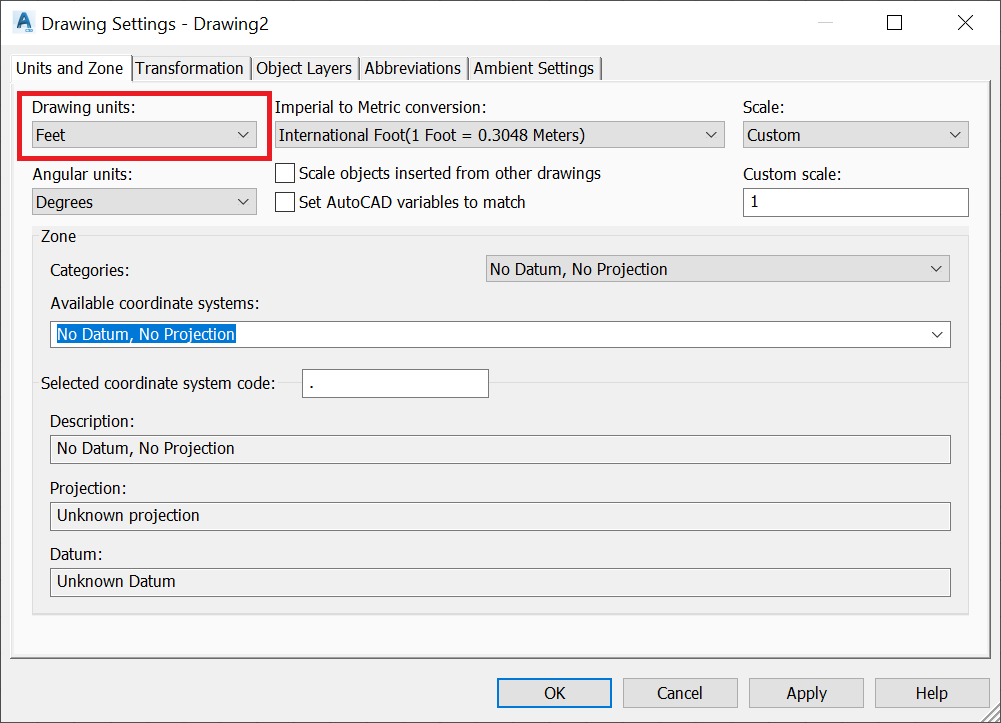Switch to the Transformation tab
The image size is (1001, 723).
coord(189,68)
